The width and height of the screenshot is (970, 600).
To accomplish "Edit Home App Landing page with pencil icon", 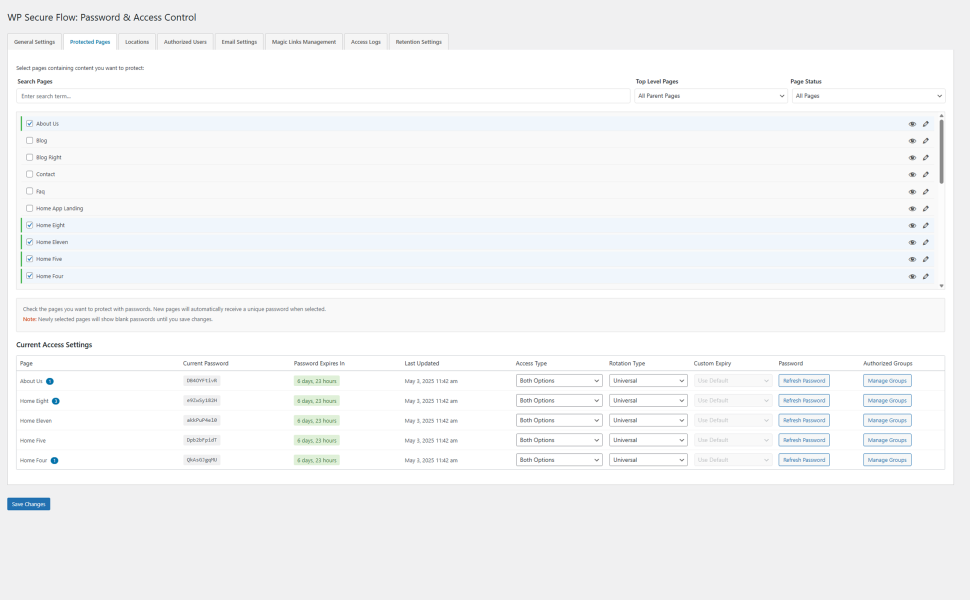I will 926,208.
